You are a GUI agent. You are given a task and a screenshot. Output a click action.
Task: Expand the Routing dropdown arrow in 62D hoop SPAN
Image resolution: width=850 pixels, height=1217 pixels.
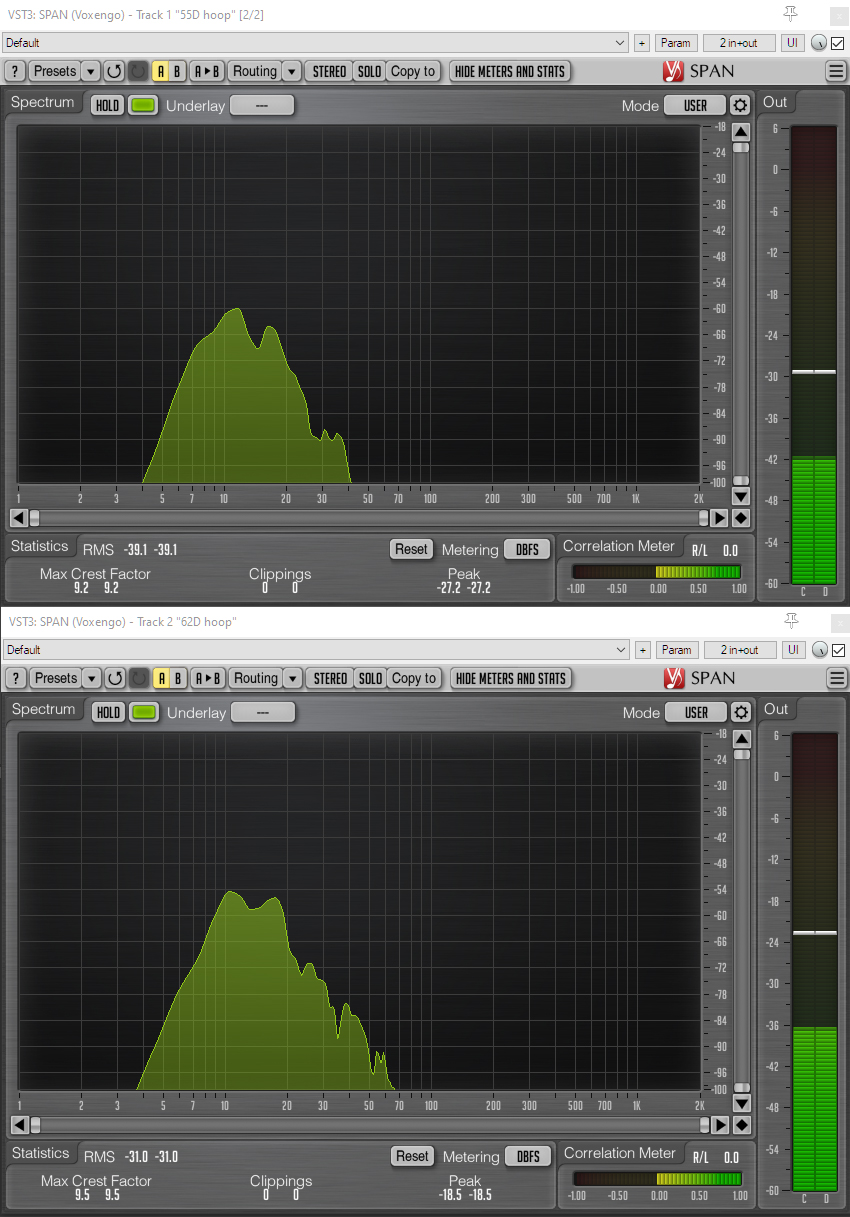click(292, 678)
